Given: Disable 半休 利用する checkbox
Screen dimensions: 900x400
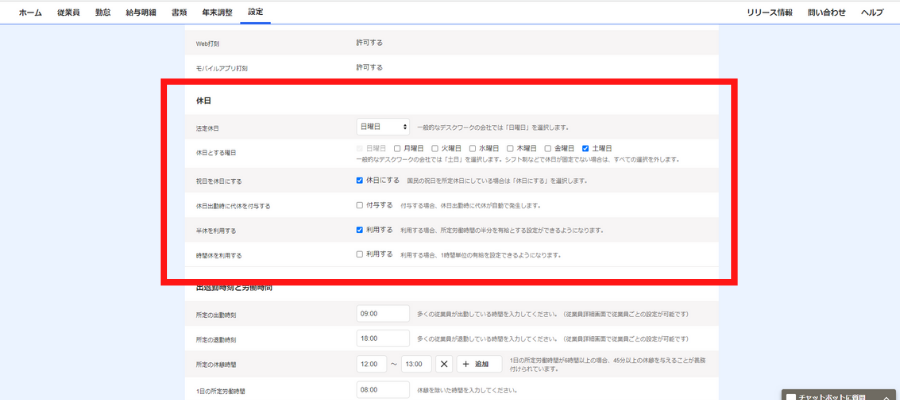Looking at the screenshot, I should (360, 230).
